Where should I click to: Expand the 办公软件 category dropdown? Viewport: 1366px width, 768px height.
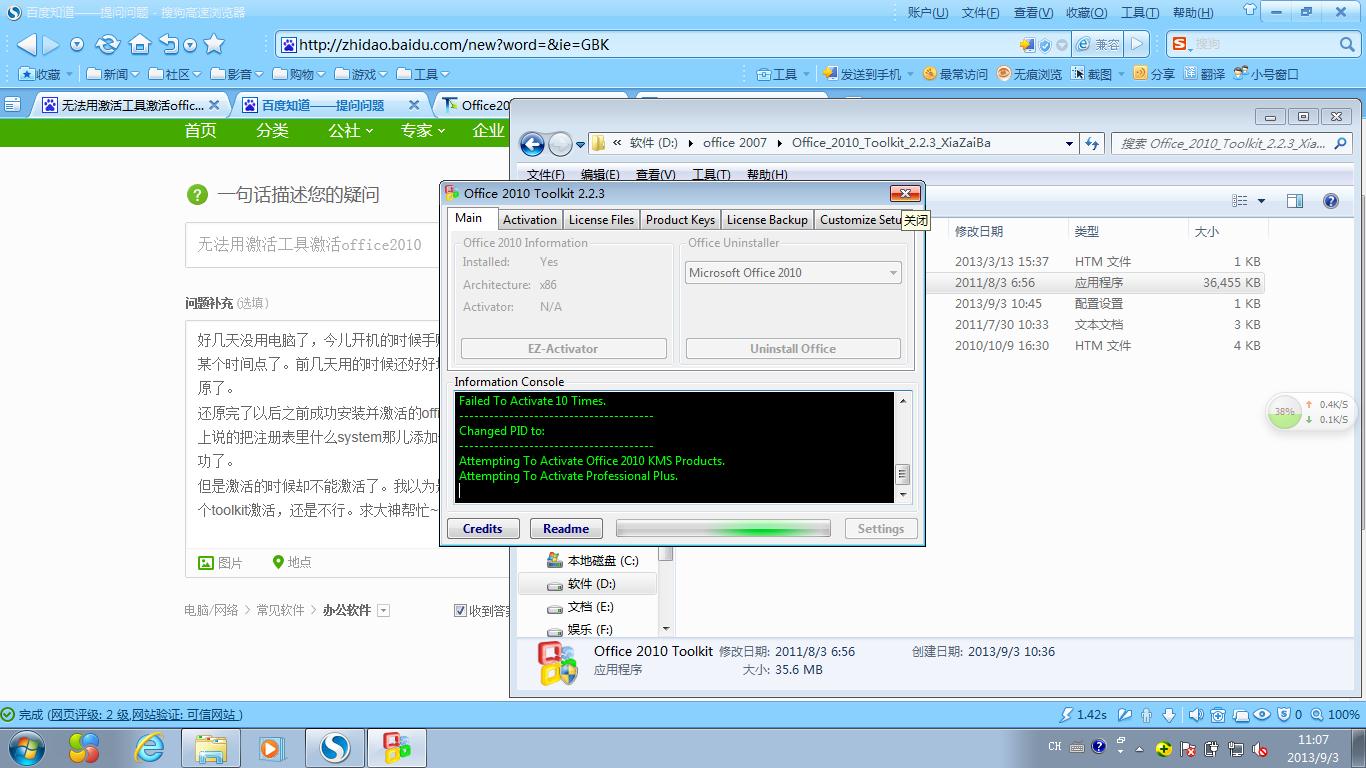(x=384, y=610)
